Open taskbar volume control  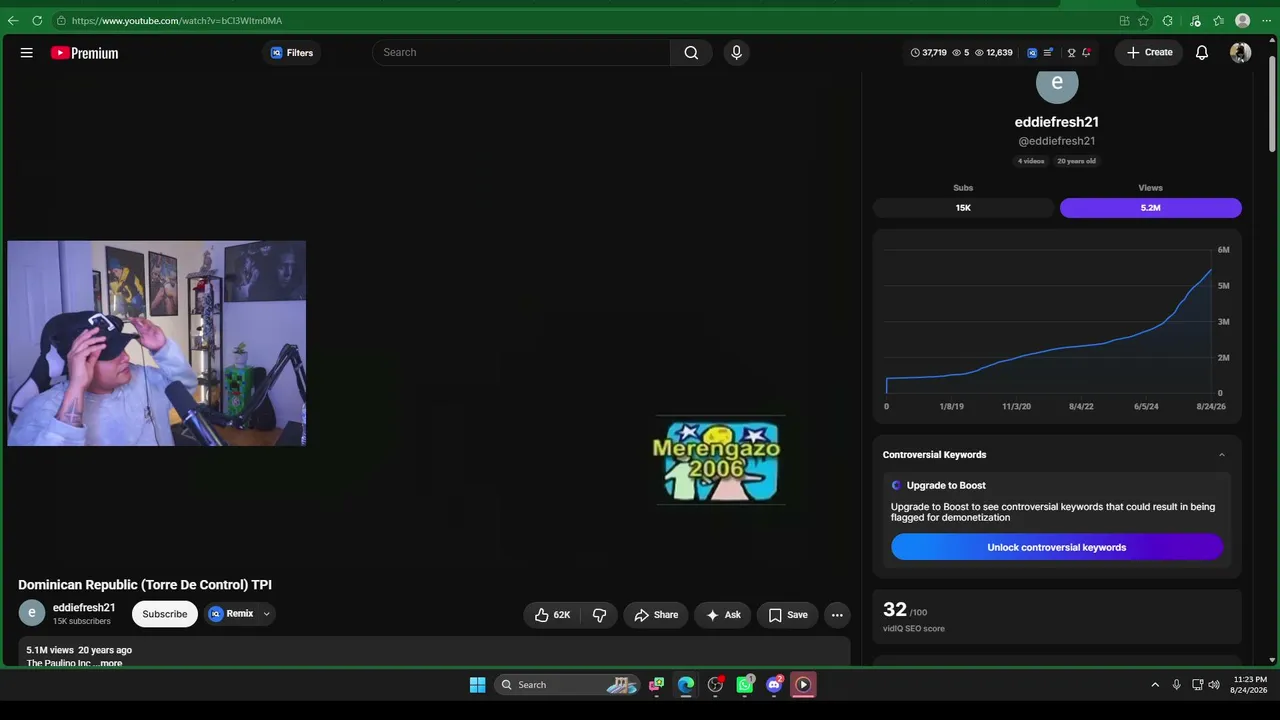pyautogui.click(x=1214, y=685)
